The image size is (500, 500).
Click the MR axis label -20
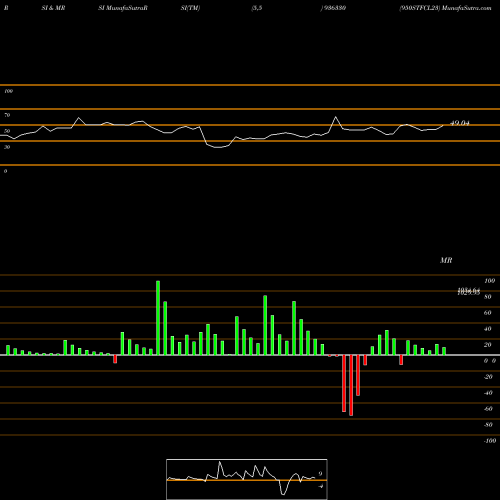click(x=488, y=377)
